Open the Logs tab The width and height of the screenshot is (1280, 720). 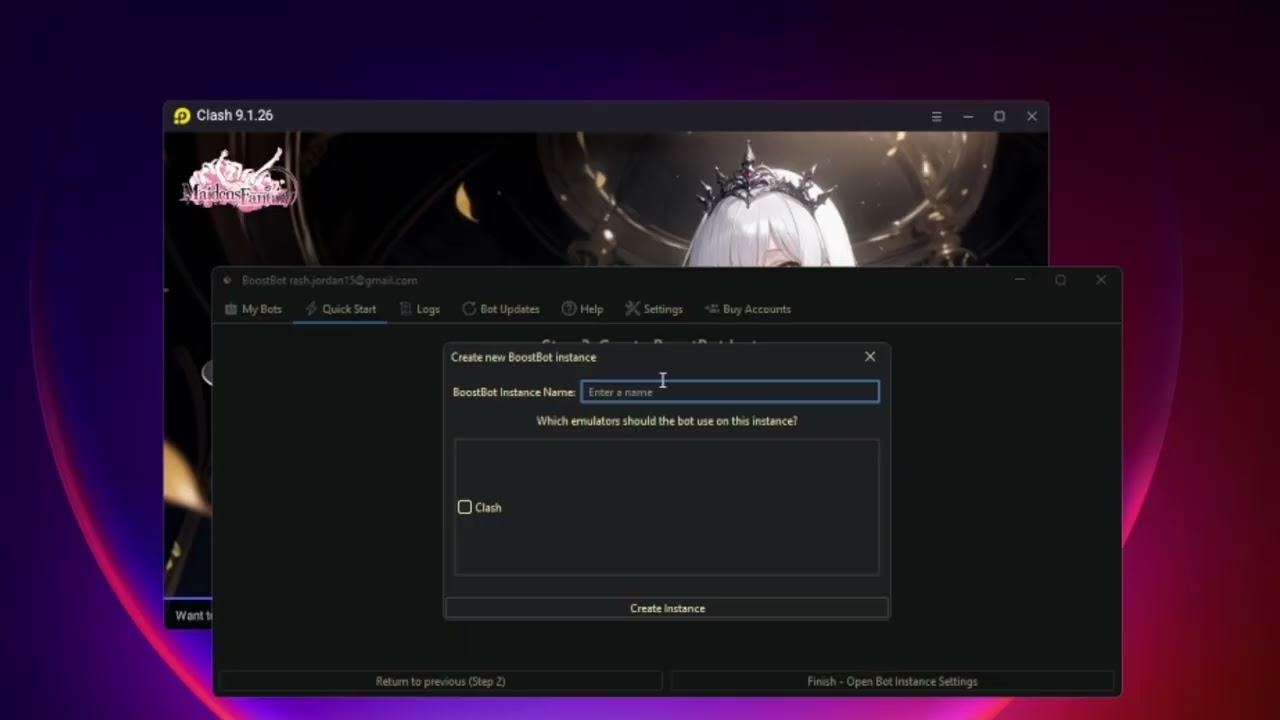[420, 309]
